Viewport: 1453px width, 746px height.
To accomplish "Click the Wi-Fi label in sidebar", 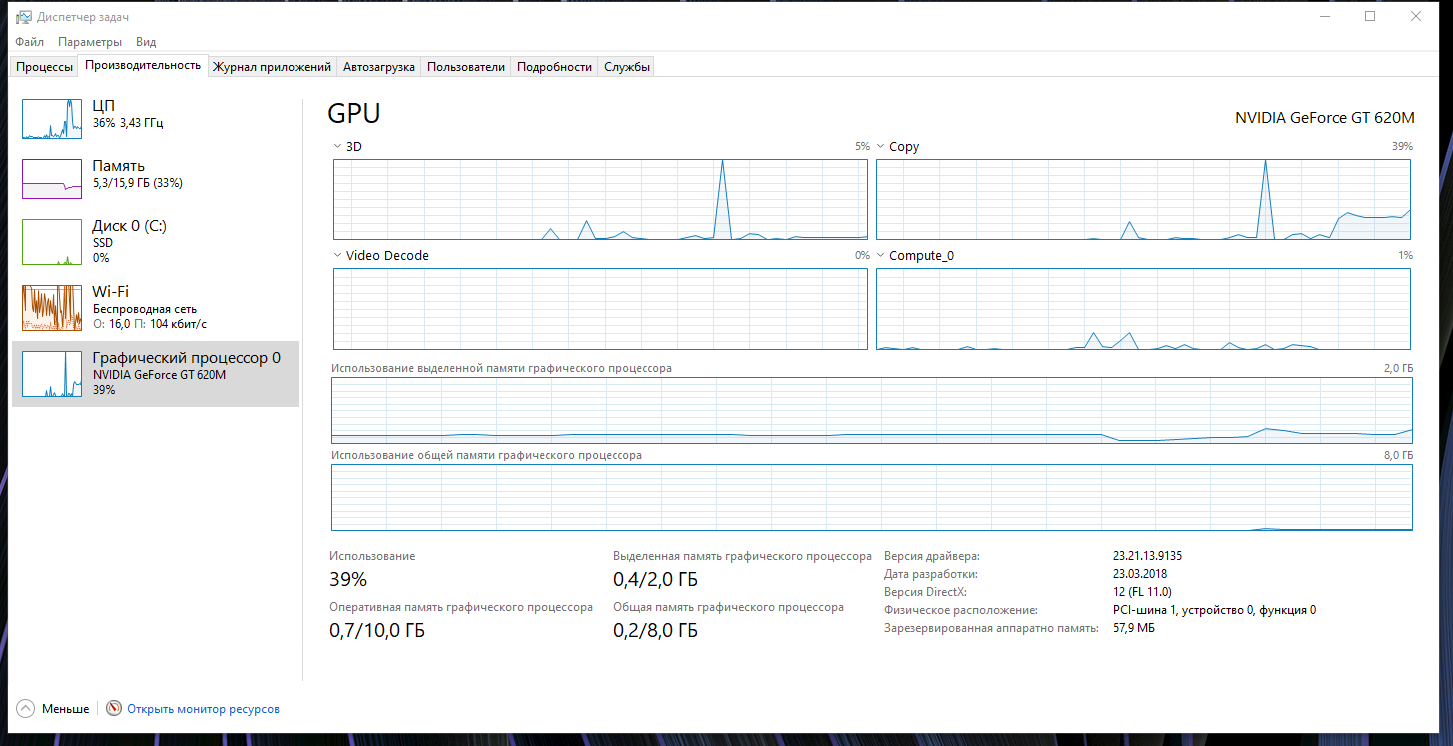I will 111,292.
